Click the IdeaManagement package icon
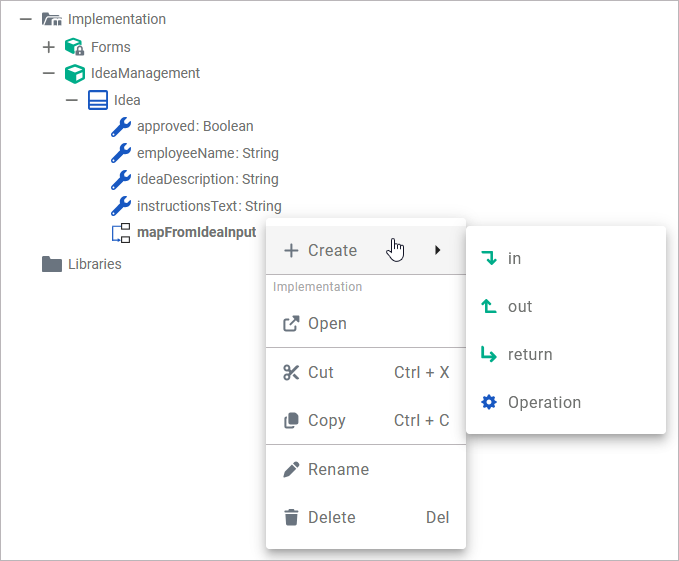Image resolution: width=679 pixels, height=561 pixels. pyautogui.click(x=75, y=73)
